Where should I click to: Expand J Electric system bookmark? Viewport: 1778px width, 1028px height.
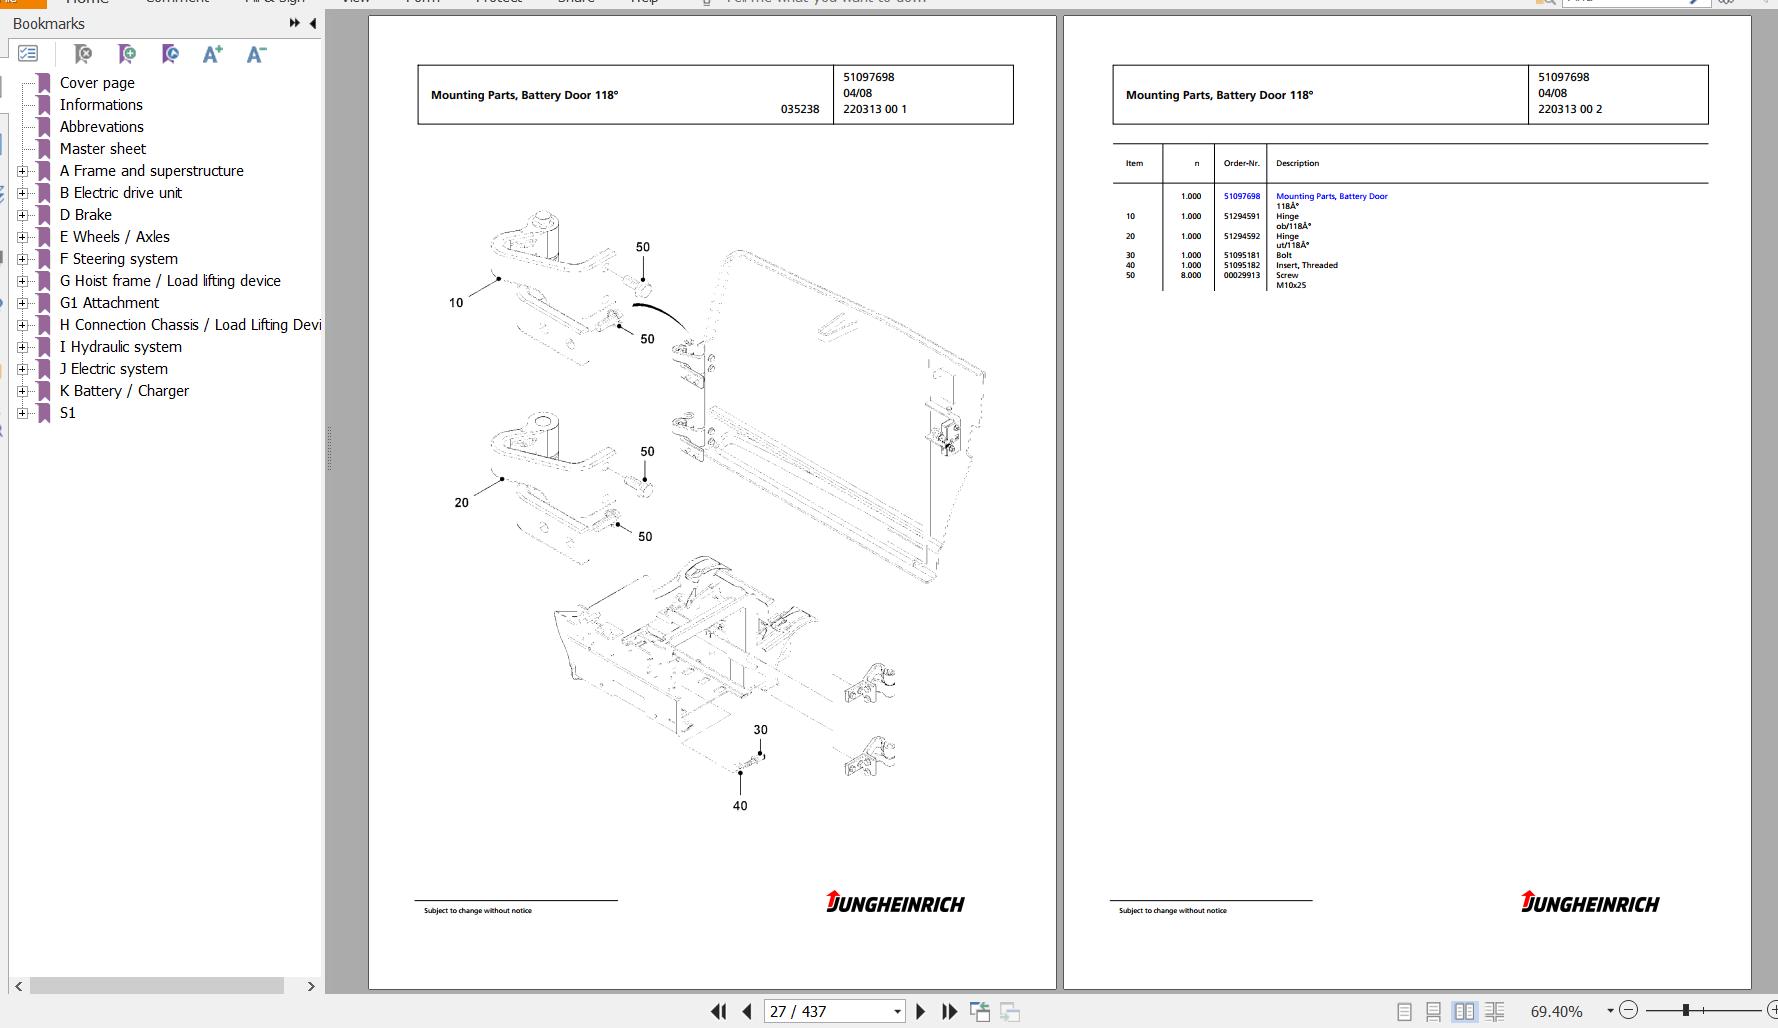[22, 369]
